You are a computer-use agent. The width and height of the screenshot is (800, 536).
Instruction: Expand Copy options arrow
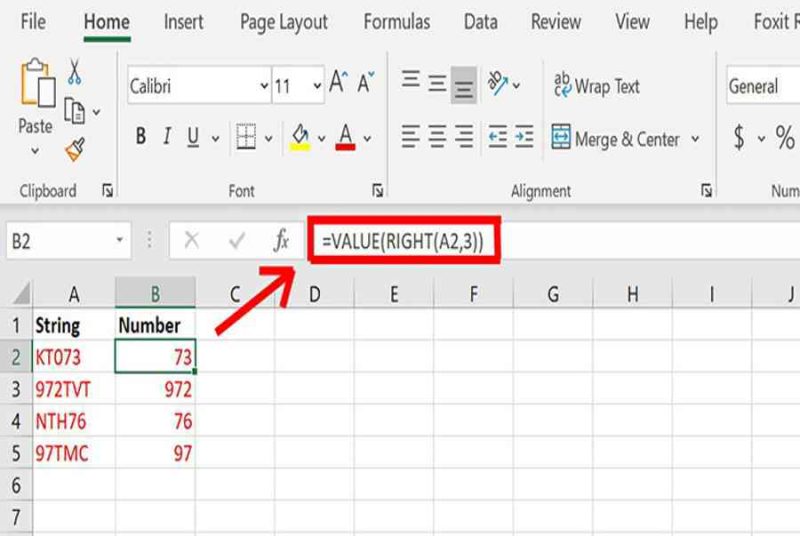click(x=96, y=112)
